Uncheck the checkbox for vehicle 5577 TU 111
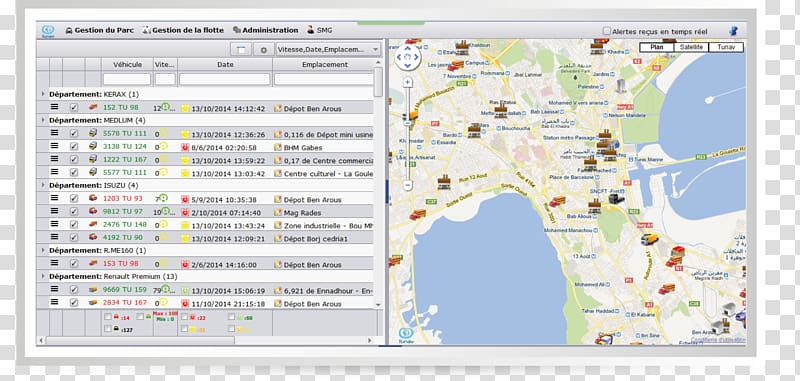This screenshot has width=800, height=381. click(74, 172)
